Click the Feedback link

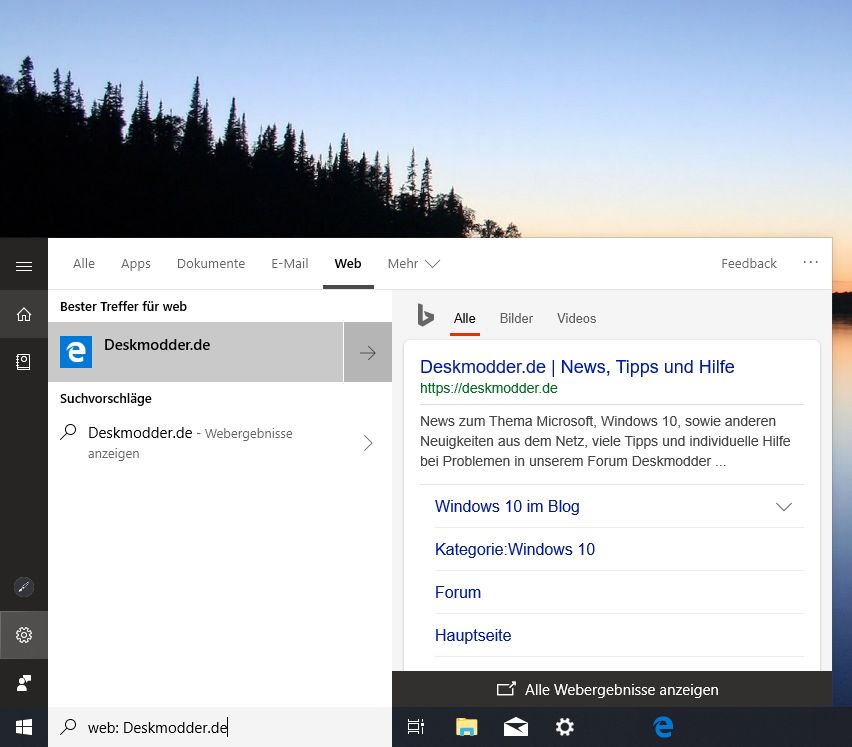coord(749,263)
